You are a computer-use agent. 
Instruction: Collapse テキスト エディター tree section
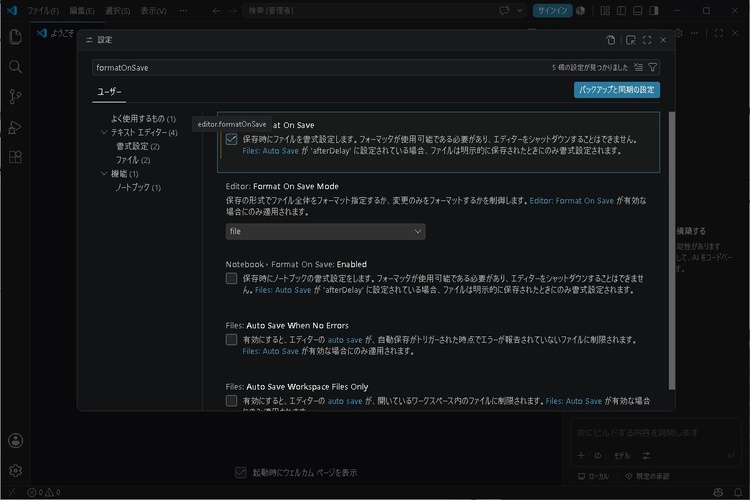pos(104,132)
